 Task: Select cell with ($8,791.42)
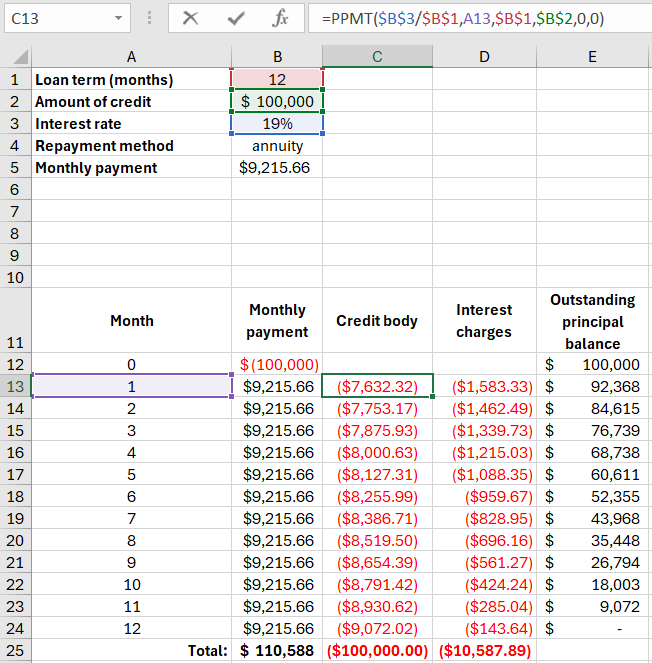(377, 584)
